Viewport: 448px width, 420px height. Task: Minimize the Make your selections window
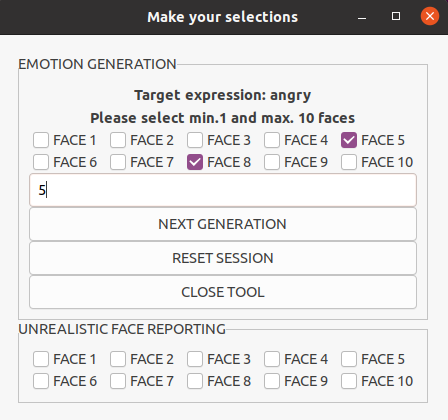pos(362,17)
